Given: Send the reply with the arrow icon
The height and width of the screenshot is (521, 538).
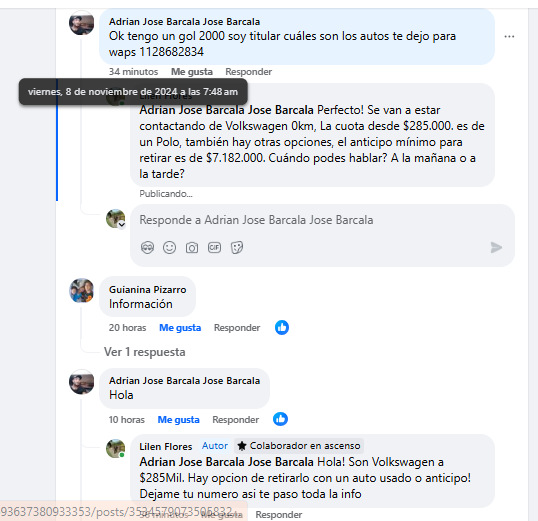Looking at the screenshot, I should point(496,247).
